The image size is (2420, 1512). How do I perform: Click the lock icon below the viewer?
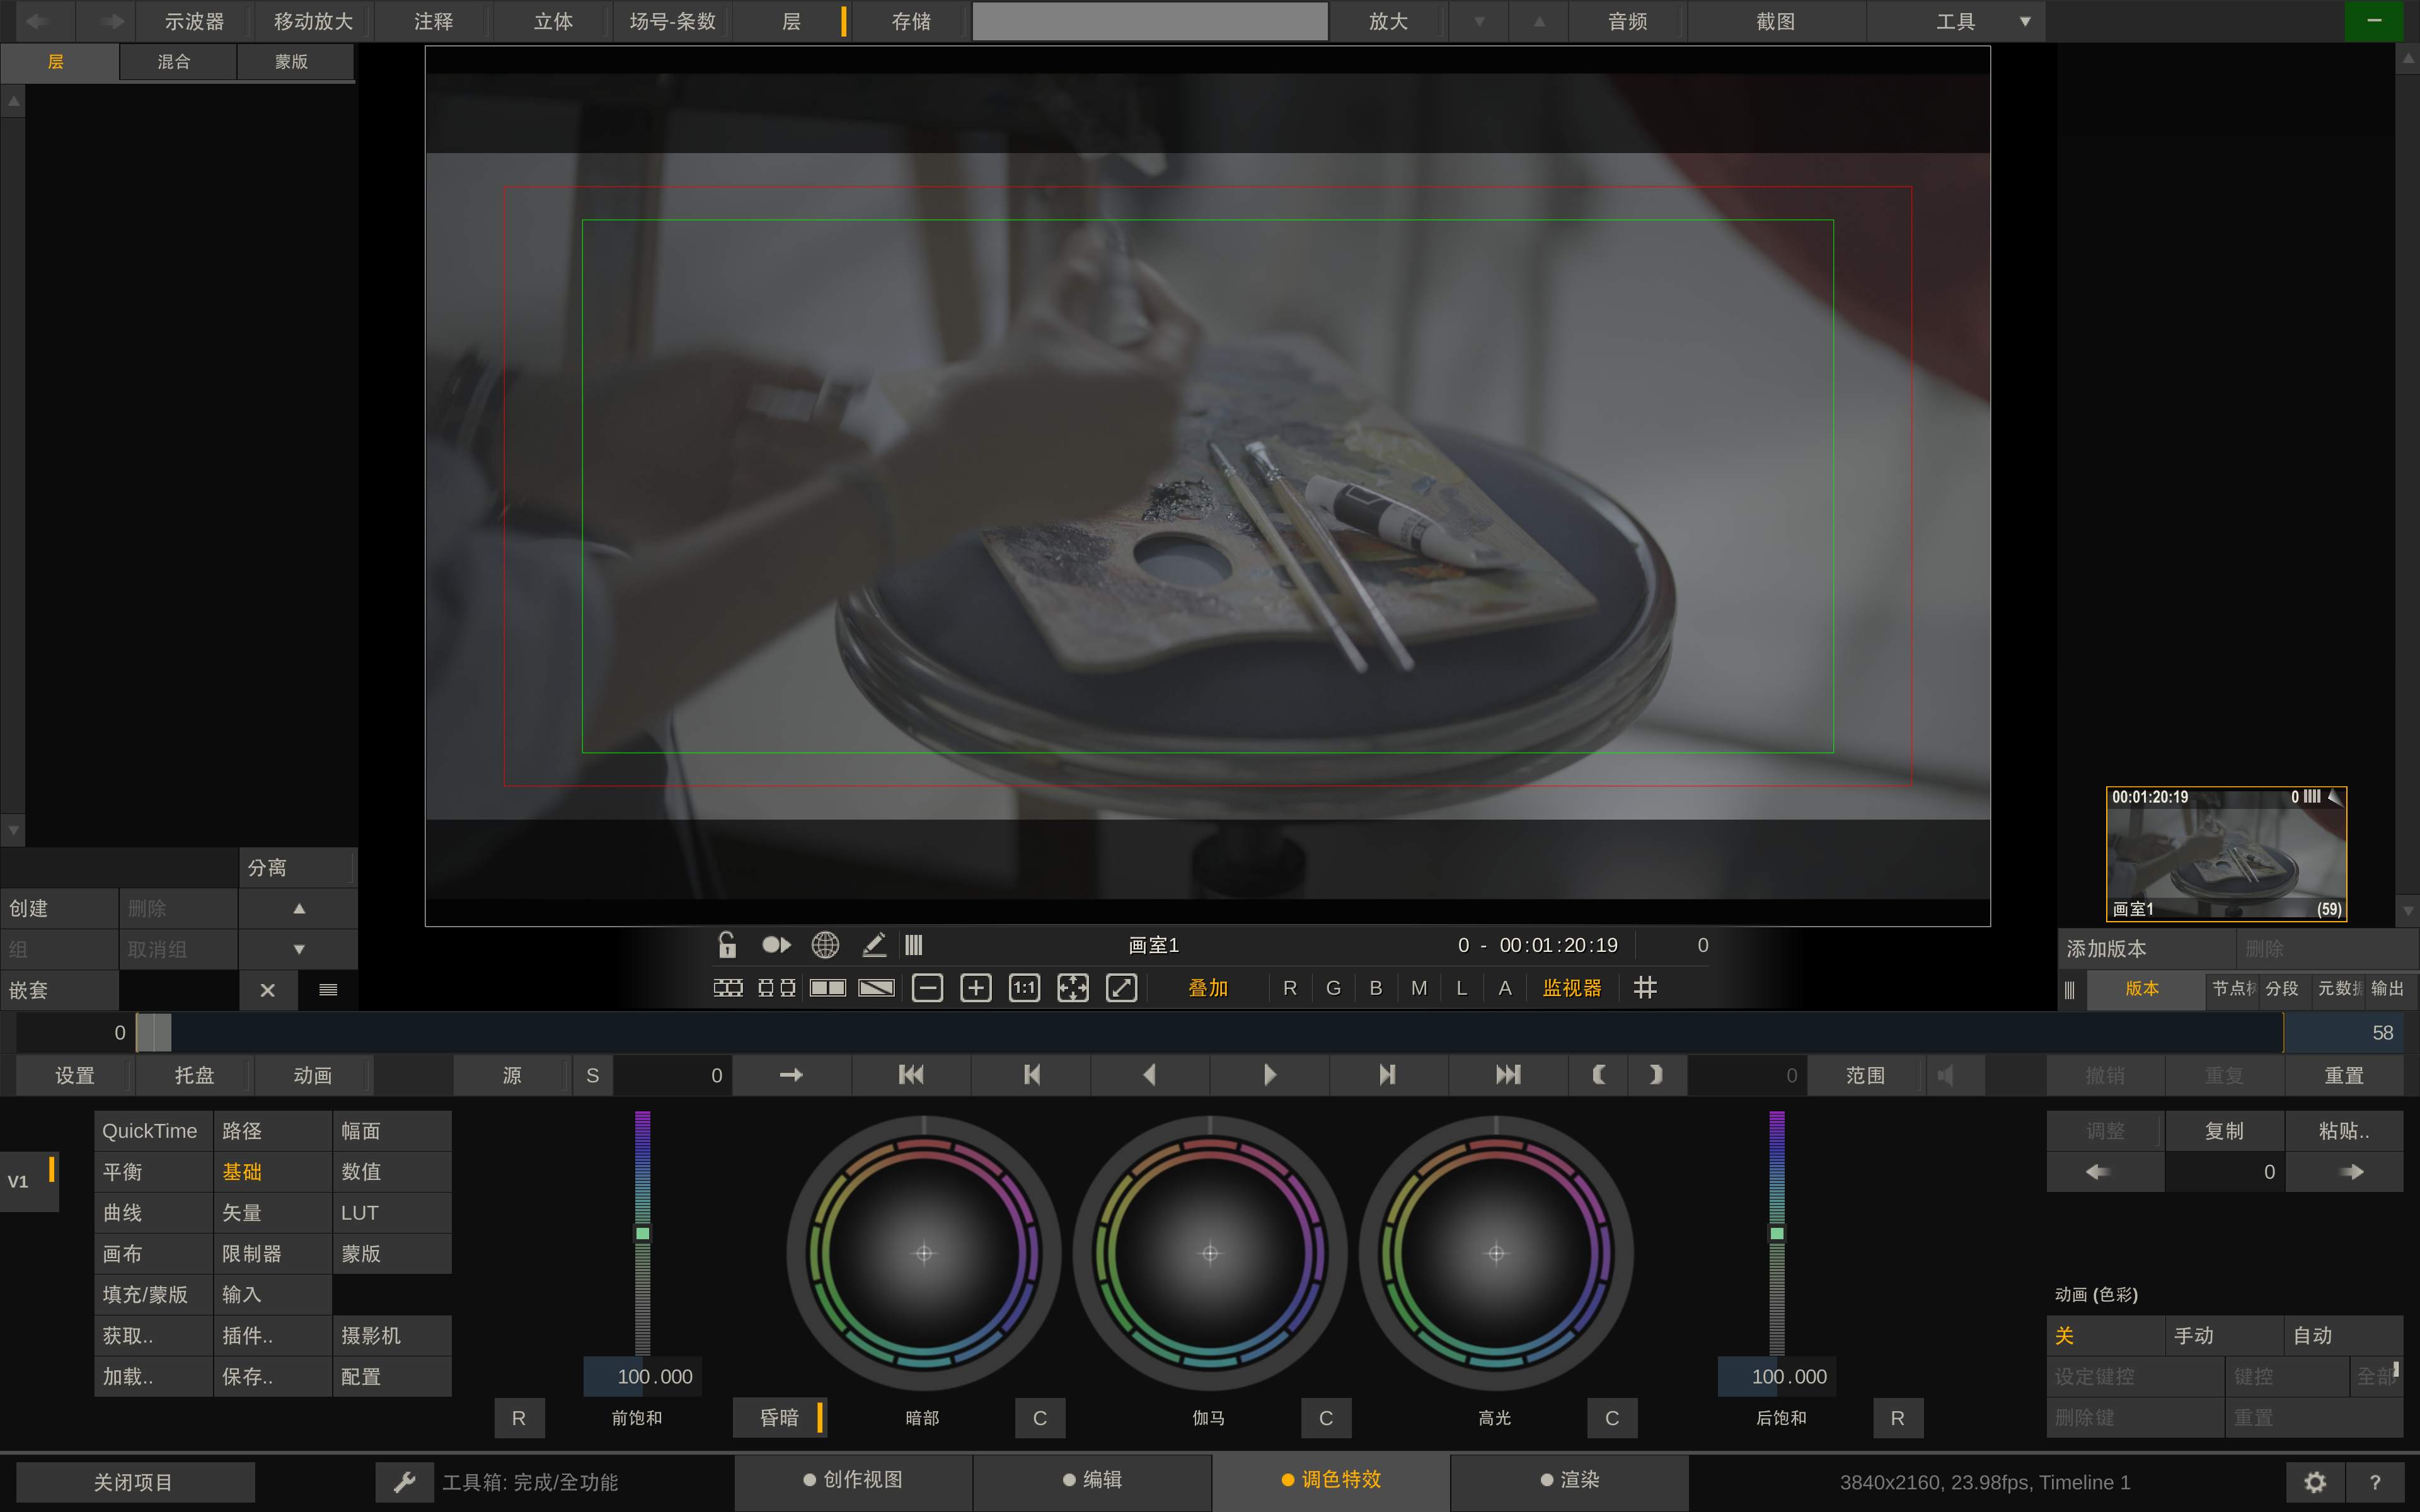(x=727, y=945)
